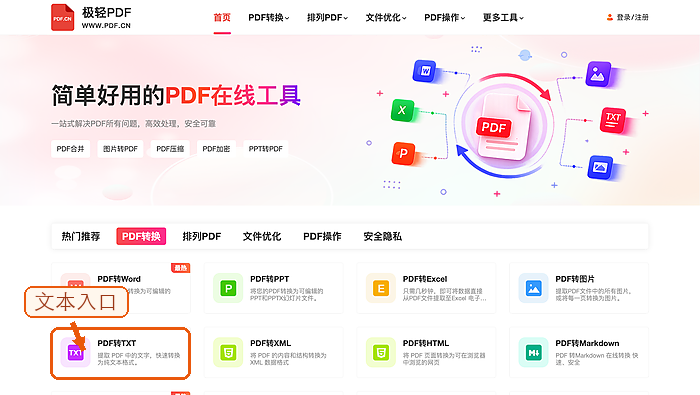Viewport: 700px width, 395px height.
Task: Click the user icon beside 登录/注册
Action: click(610, 17)
